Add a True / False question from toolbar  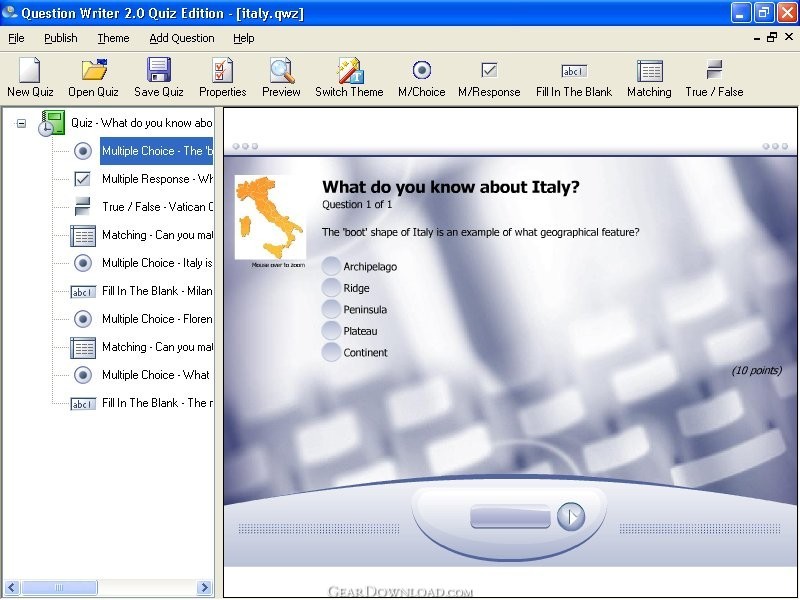pyautogui.click(x=714, y=70)
